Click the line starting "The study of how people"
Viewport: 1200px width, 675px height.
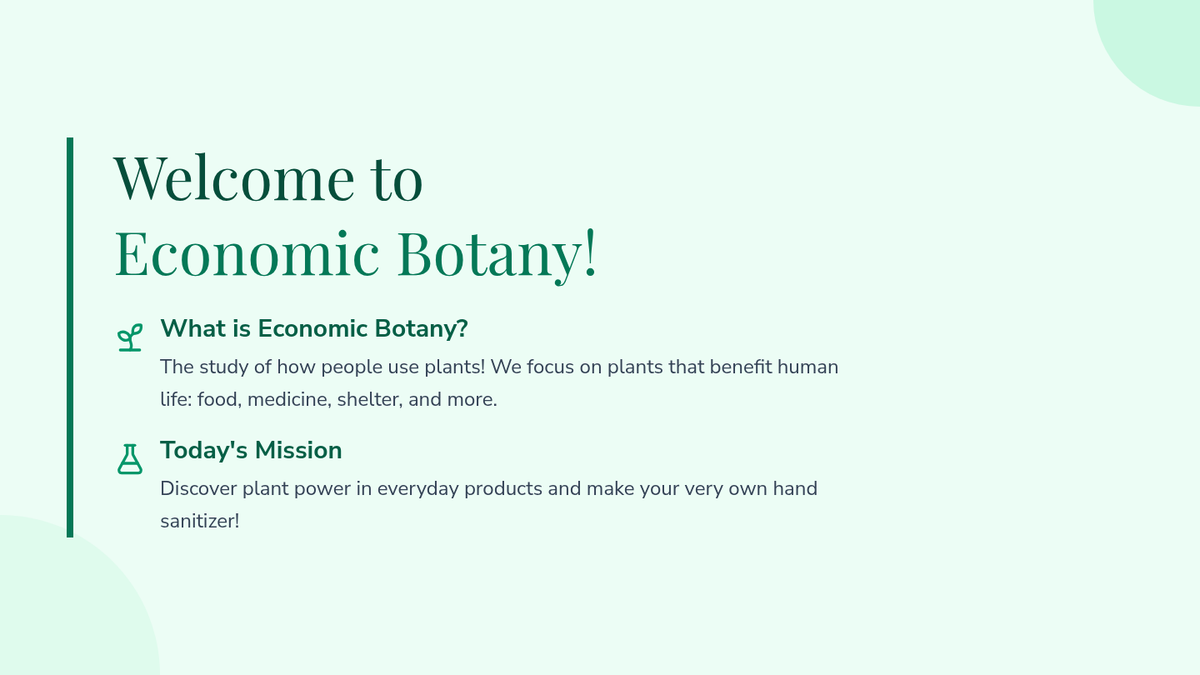499,367
